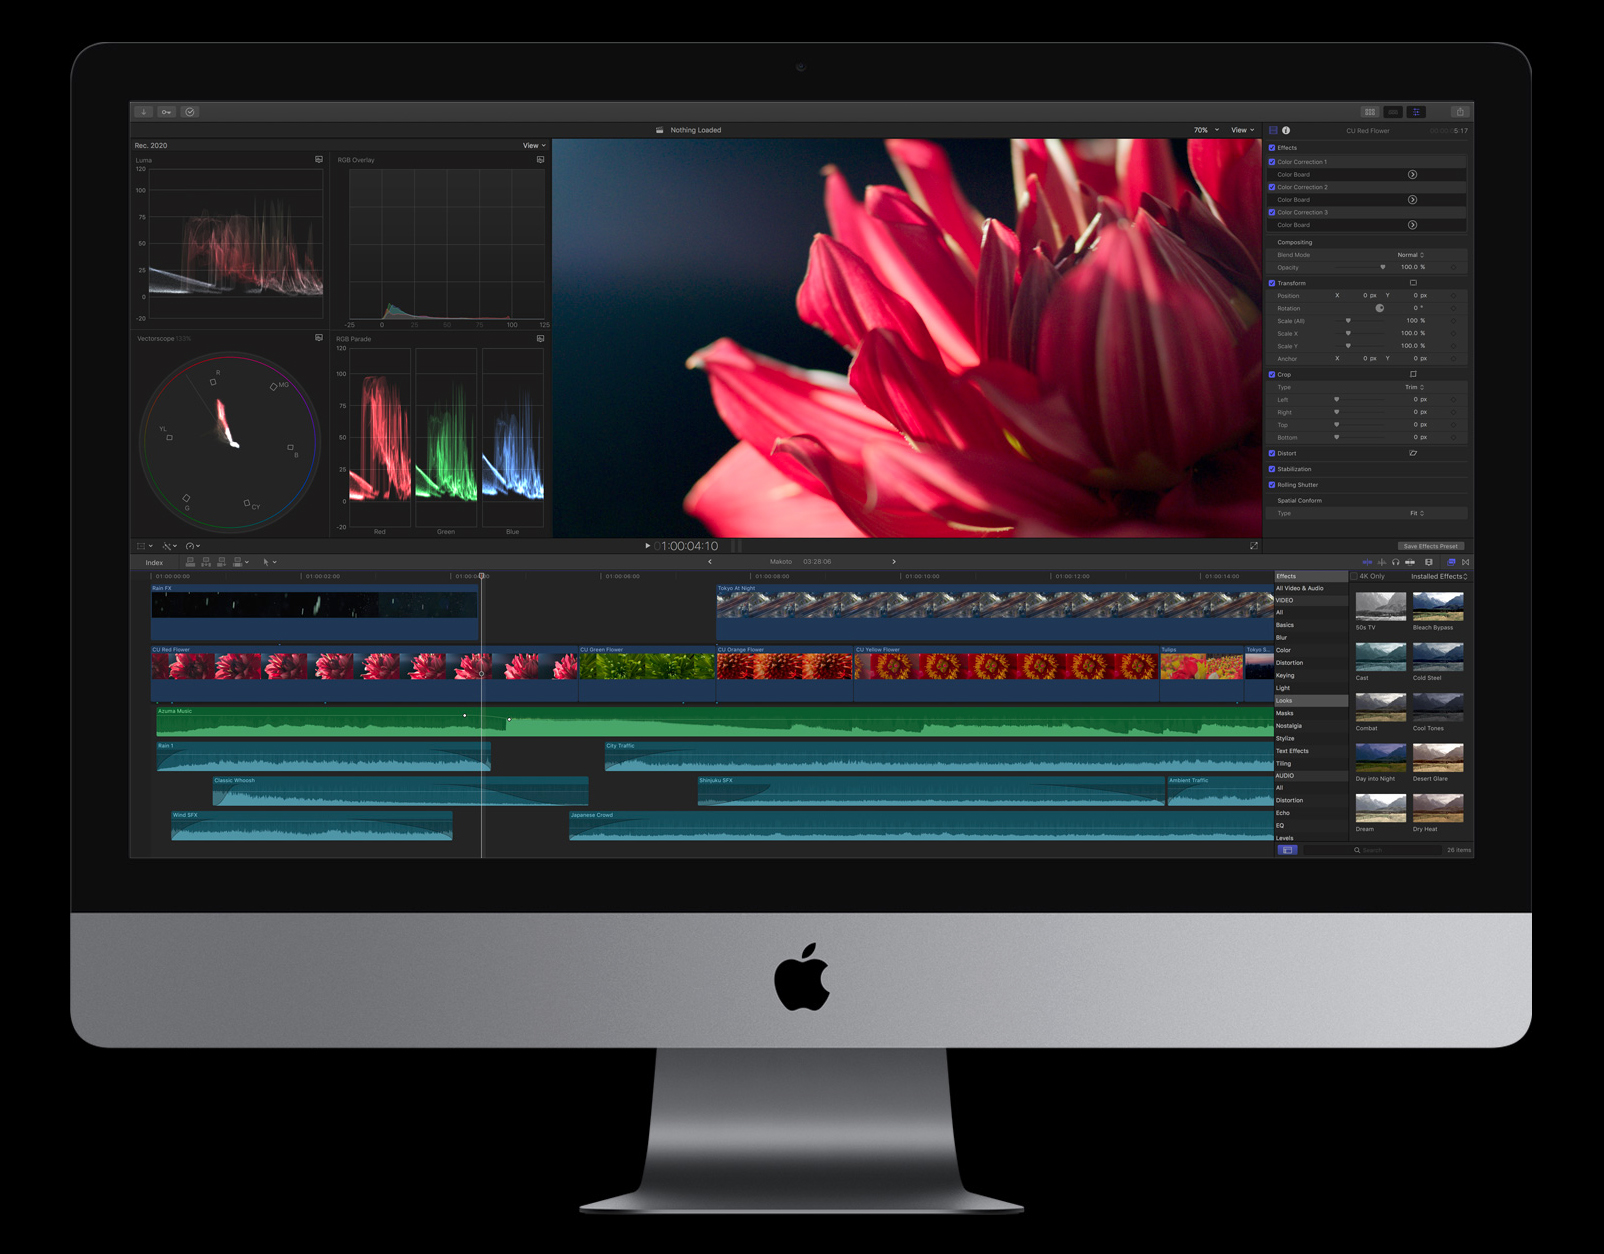Click the Opacity slider in the Compositing section
The height and width of the screenshot is (1254, 1604).
click(1383, 267)
